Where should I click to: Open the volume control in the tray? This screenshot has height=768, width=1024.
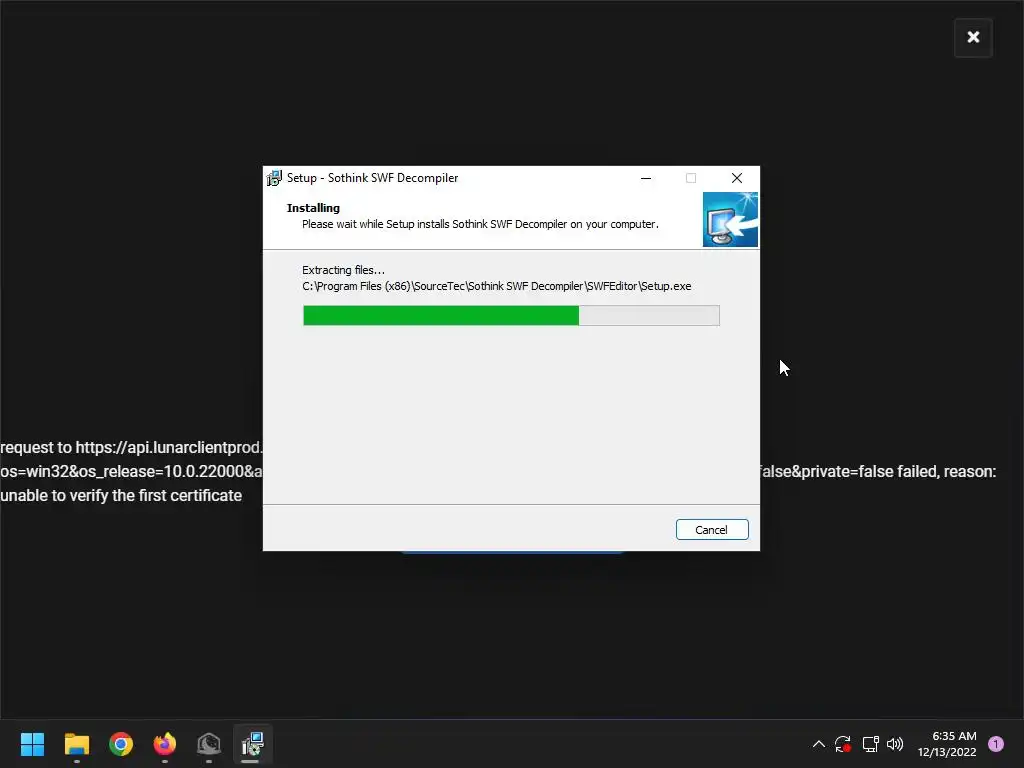tap(895, 744)
